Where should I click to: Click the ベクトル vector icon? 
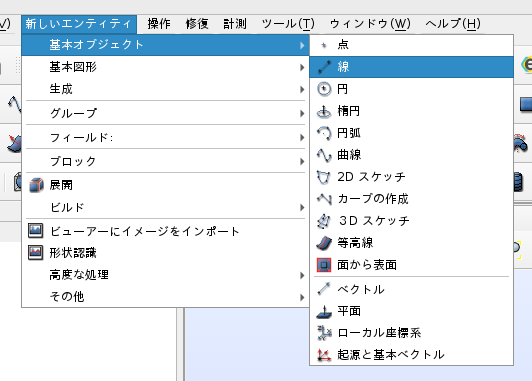click(x=324, y=289)
